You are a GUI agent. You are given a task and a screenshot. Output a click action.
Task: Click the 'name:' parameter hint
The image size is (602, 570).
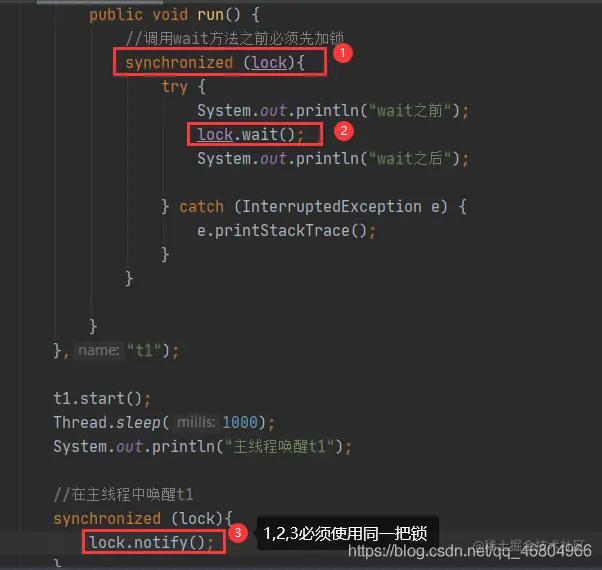coord(99,350)
